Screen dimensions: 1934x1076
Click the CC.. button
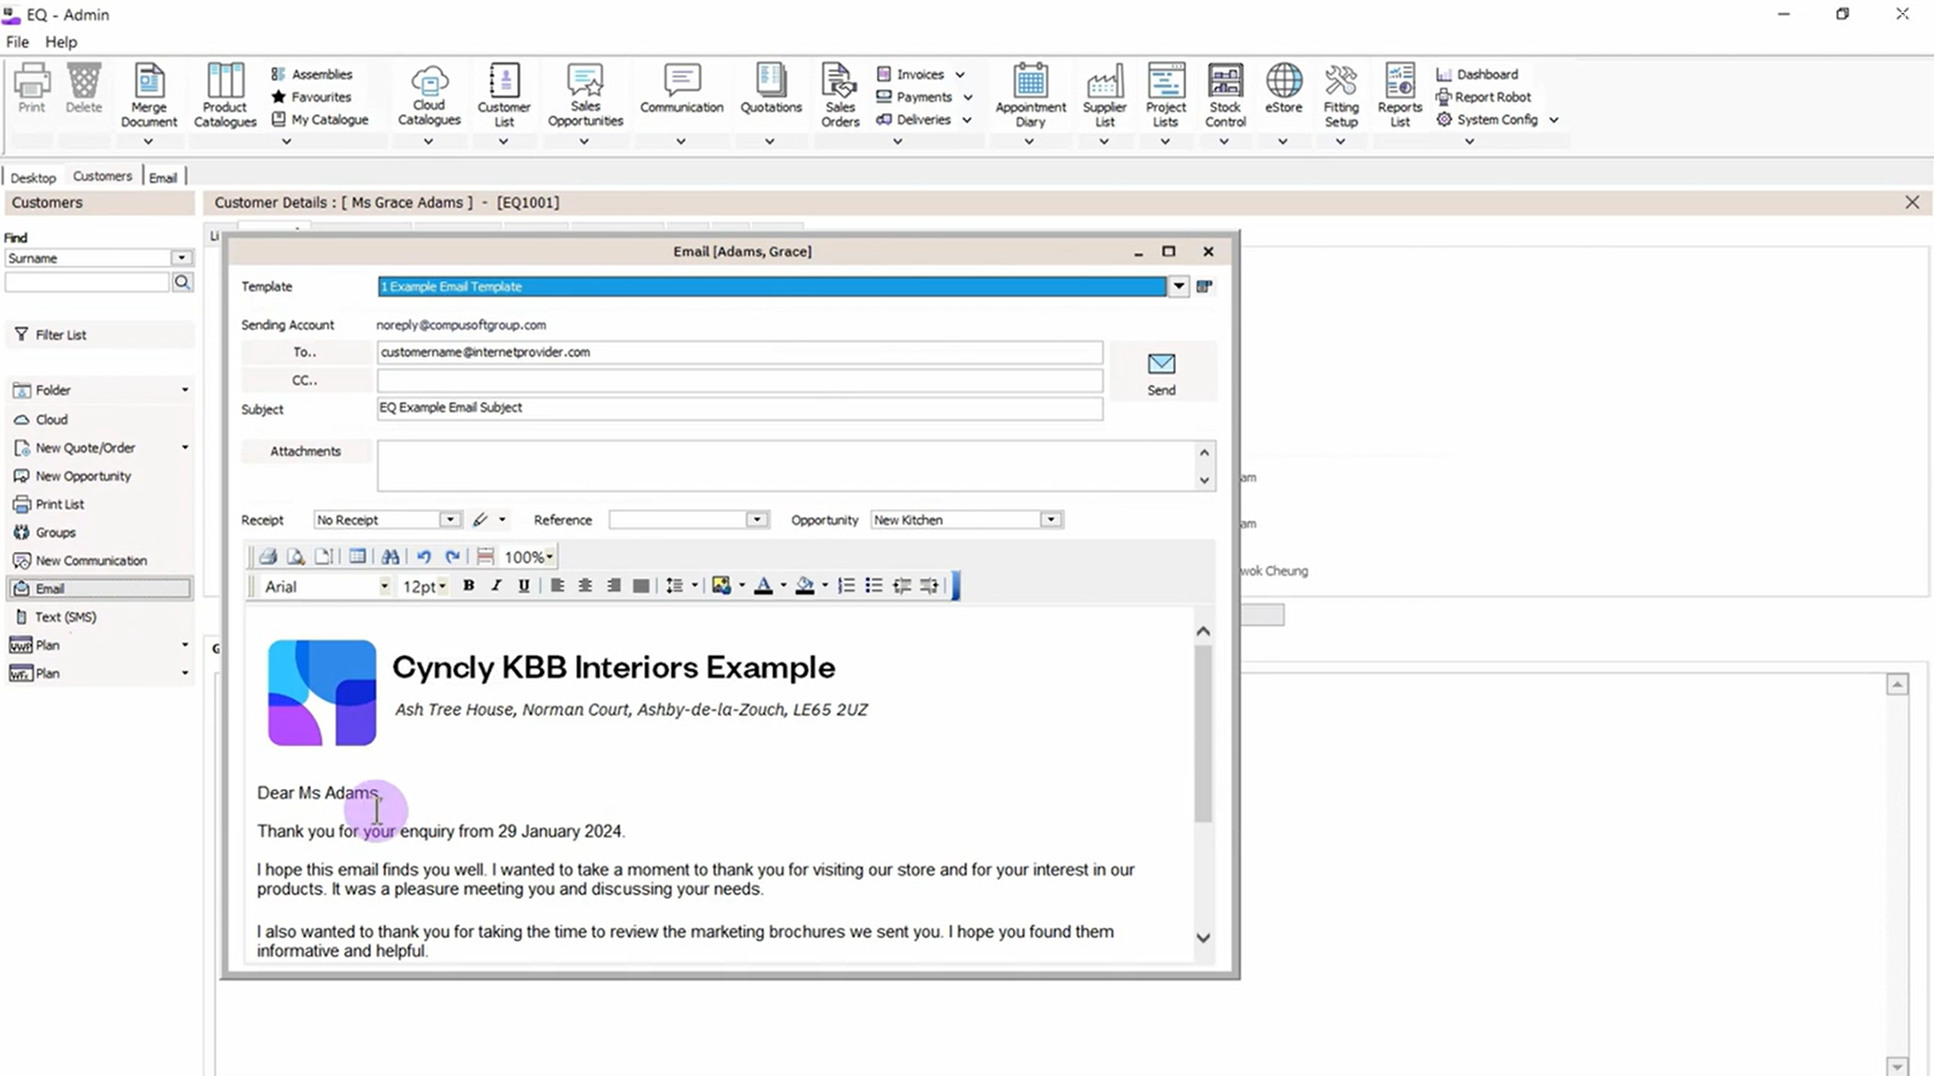tap(305, 380)
